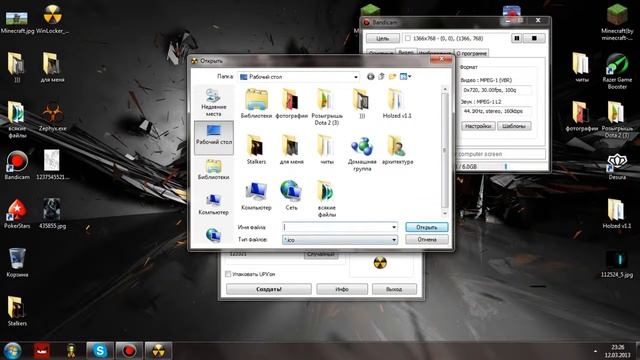Open the view menu icon in dialog toolbar
This screenshot has height=360, width=640.
point(405,76)
